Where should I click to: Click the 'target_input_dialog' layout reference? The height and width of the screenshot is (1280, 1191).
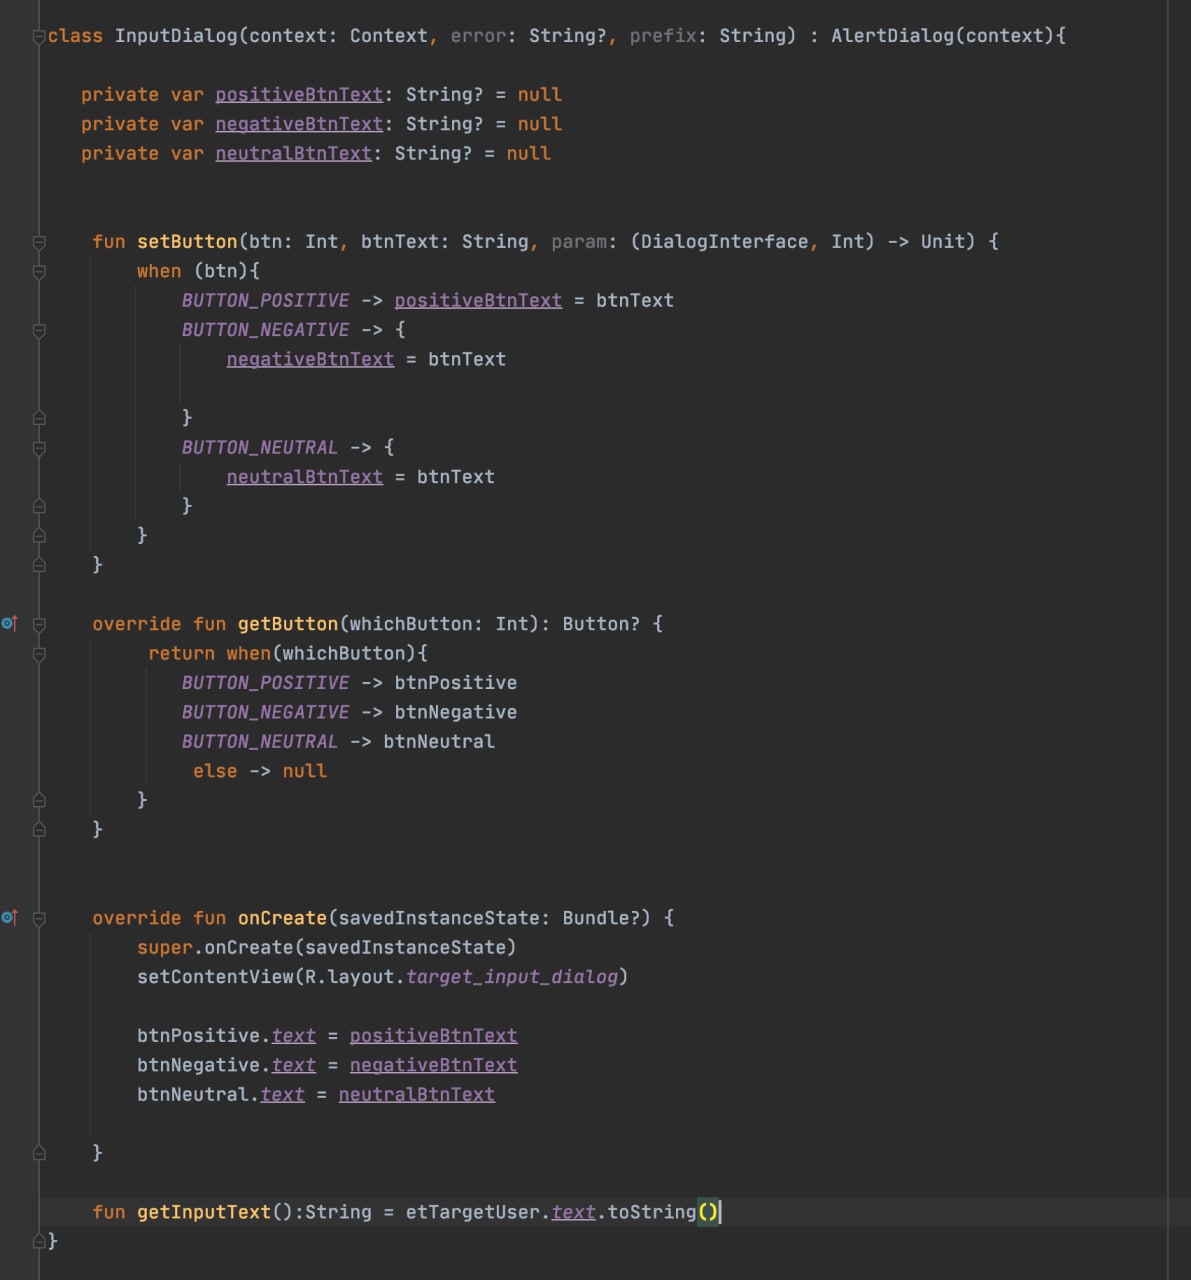(512, 976)
